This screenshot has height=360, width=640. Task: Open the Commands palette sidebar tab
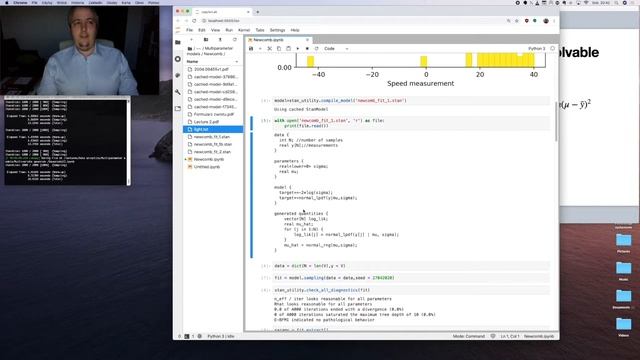(178, 76)
